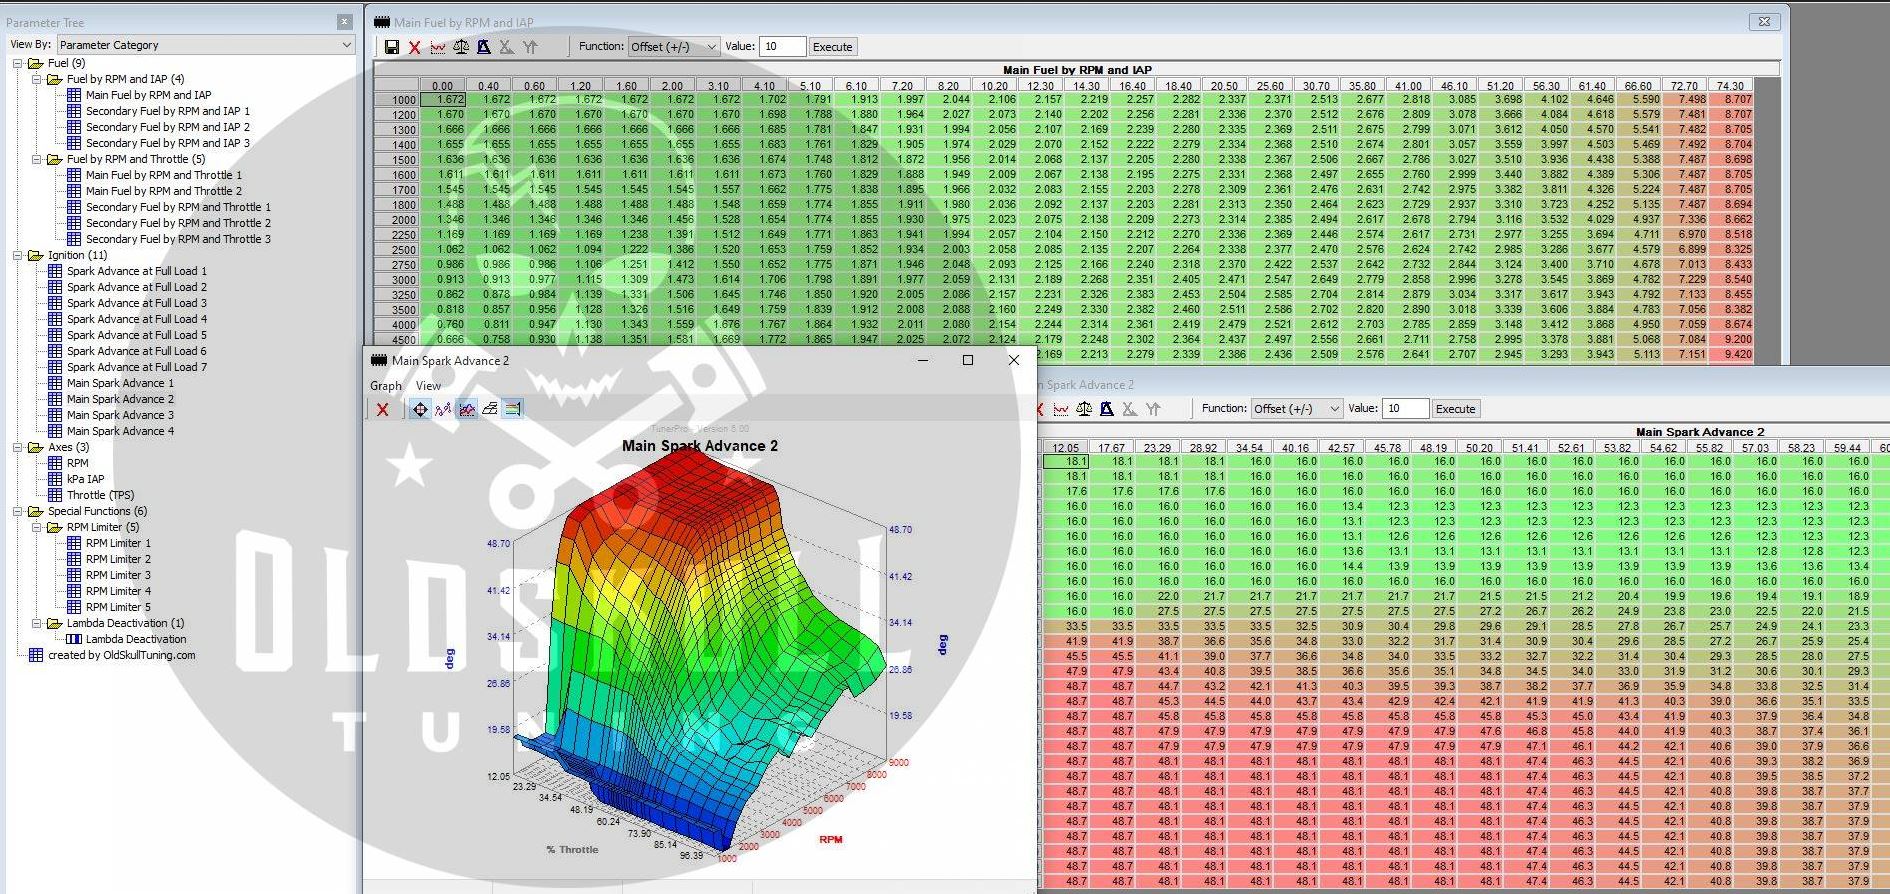The width and height of the screenshot is (1890, 894).
Task: Click the table icon beside kPa IAP
Action: [55, 479]
